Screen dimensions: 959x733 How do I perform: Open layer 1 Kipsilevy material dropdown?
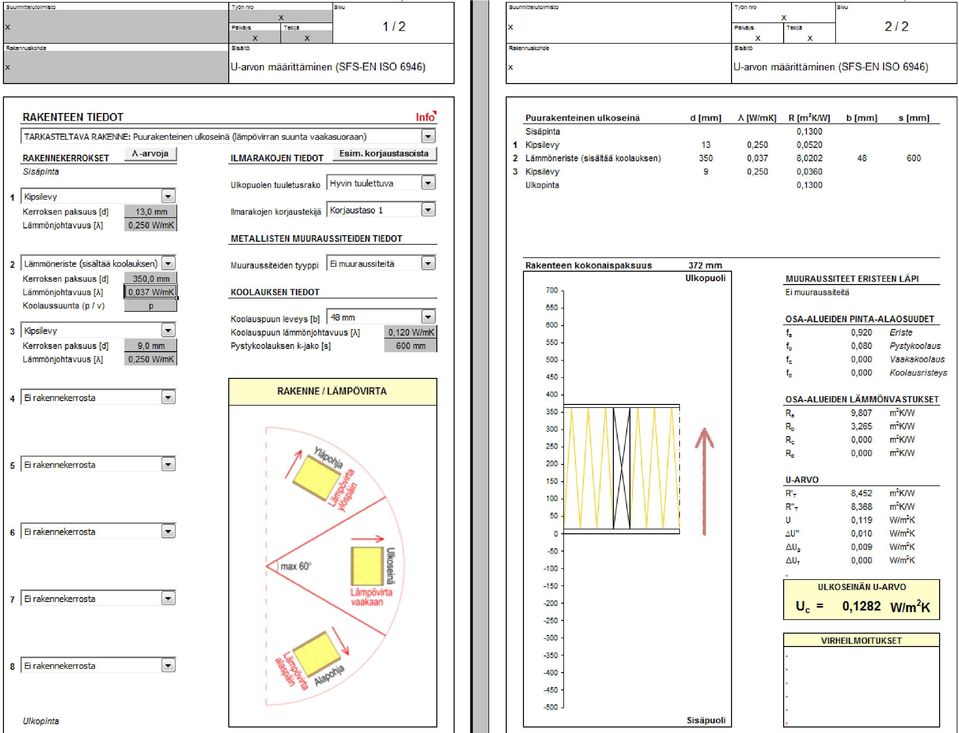[168, 196]
